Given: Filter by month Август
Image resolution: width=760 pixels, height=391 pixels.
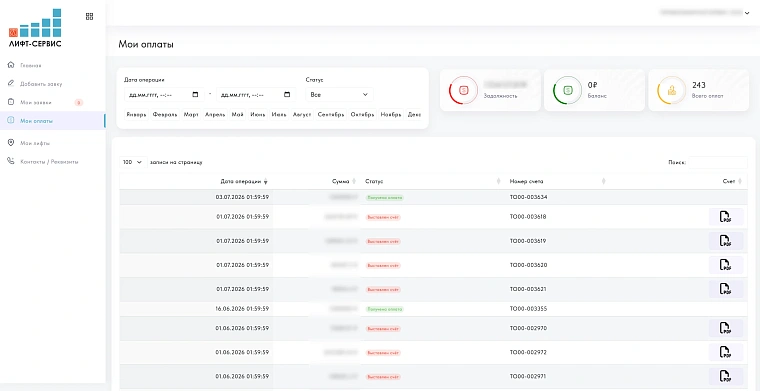Looking at the screenshot, I should point(302,115).
